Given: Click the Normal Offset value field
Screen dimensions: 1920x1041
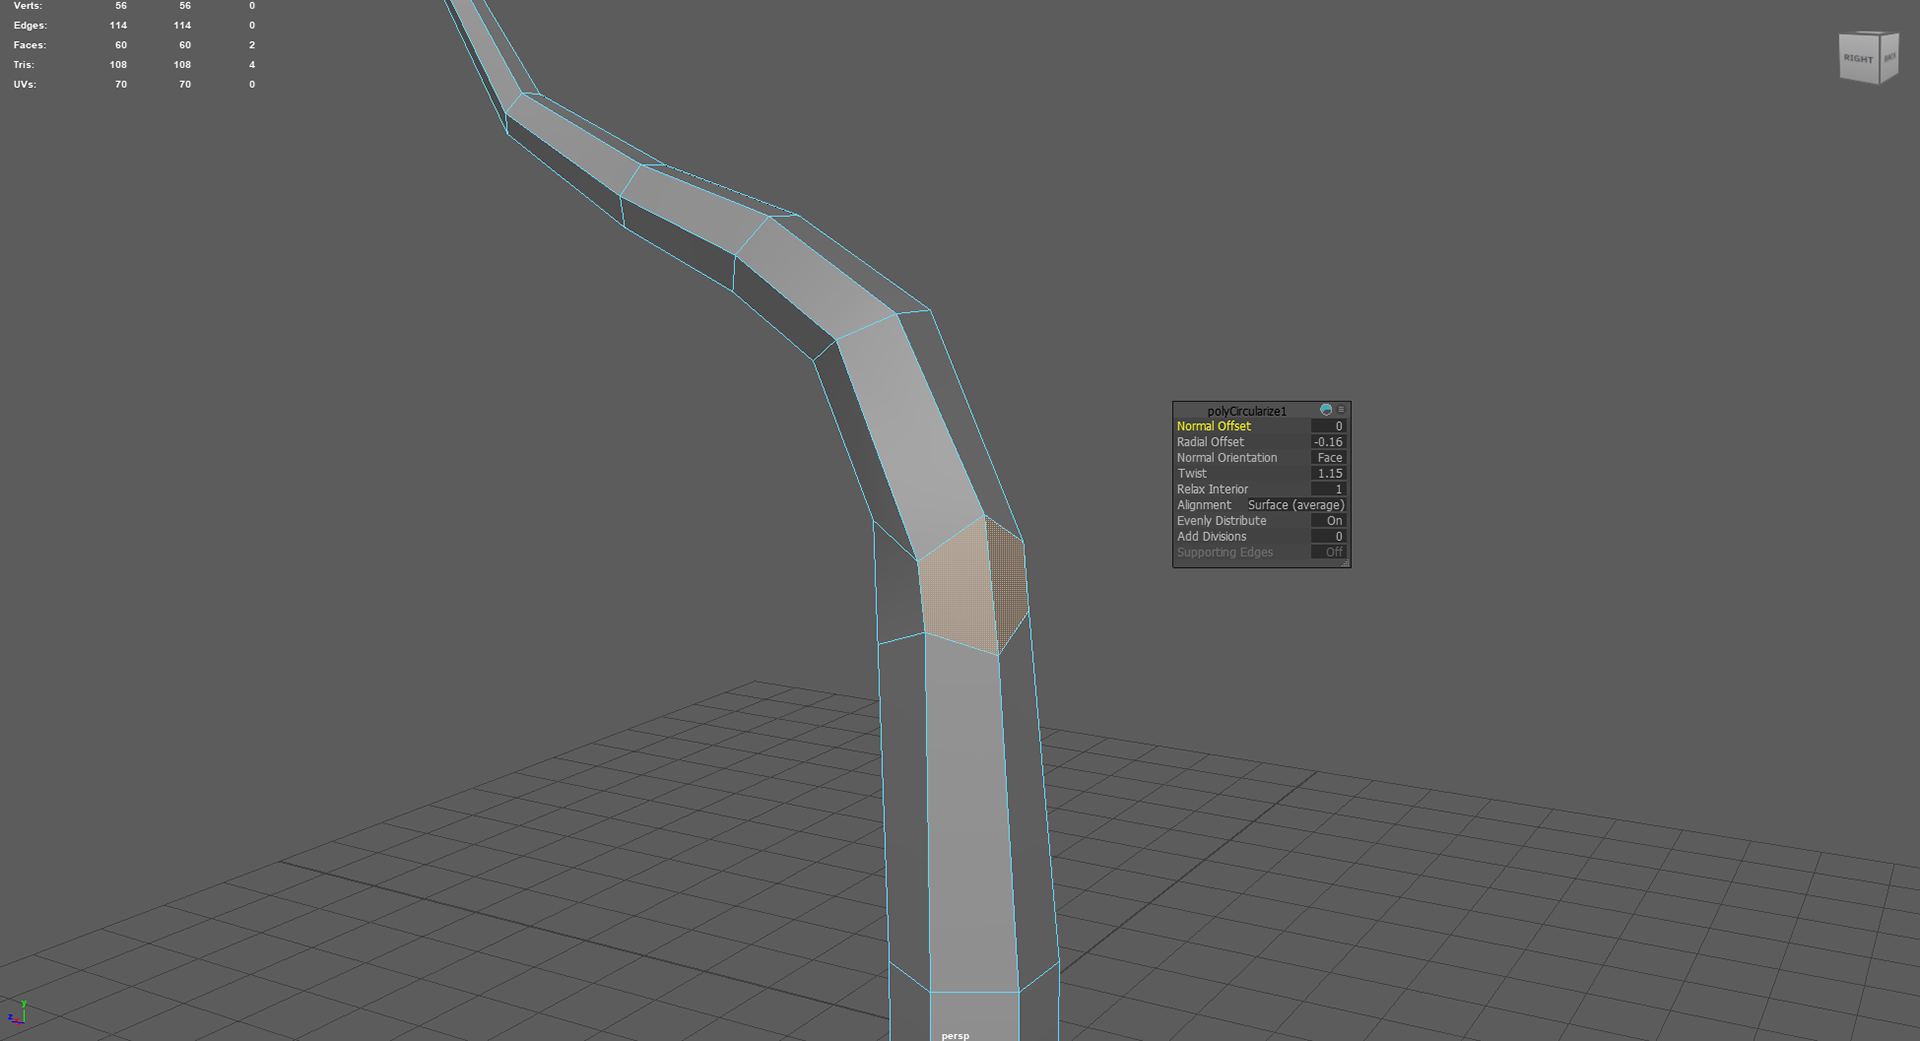Looking at the screenshot, I should 1328,426.
